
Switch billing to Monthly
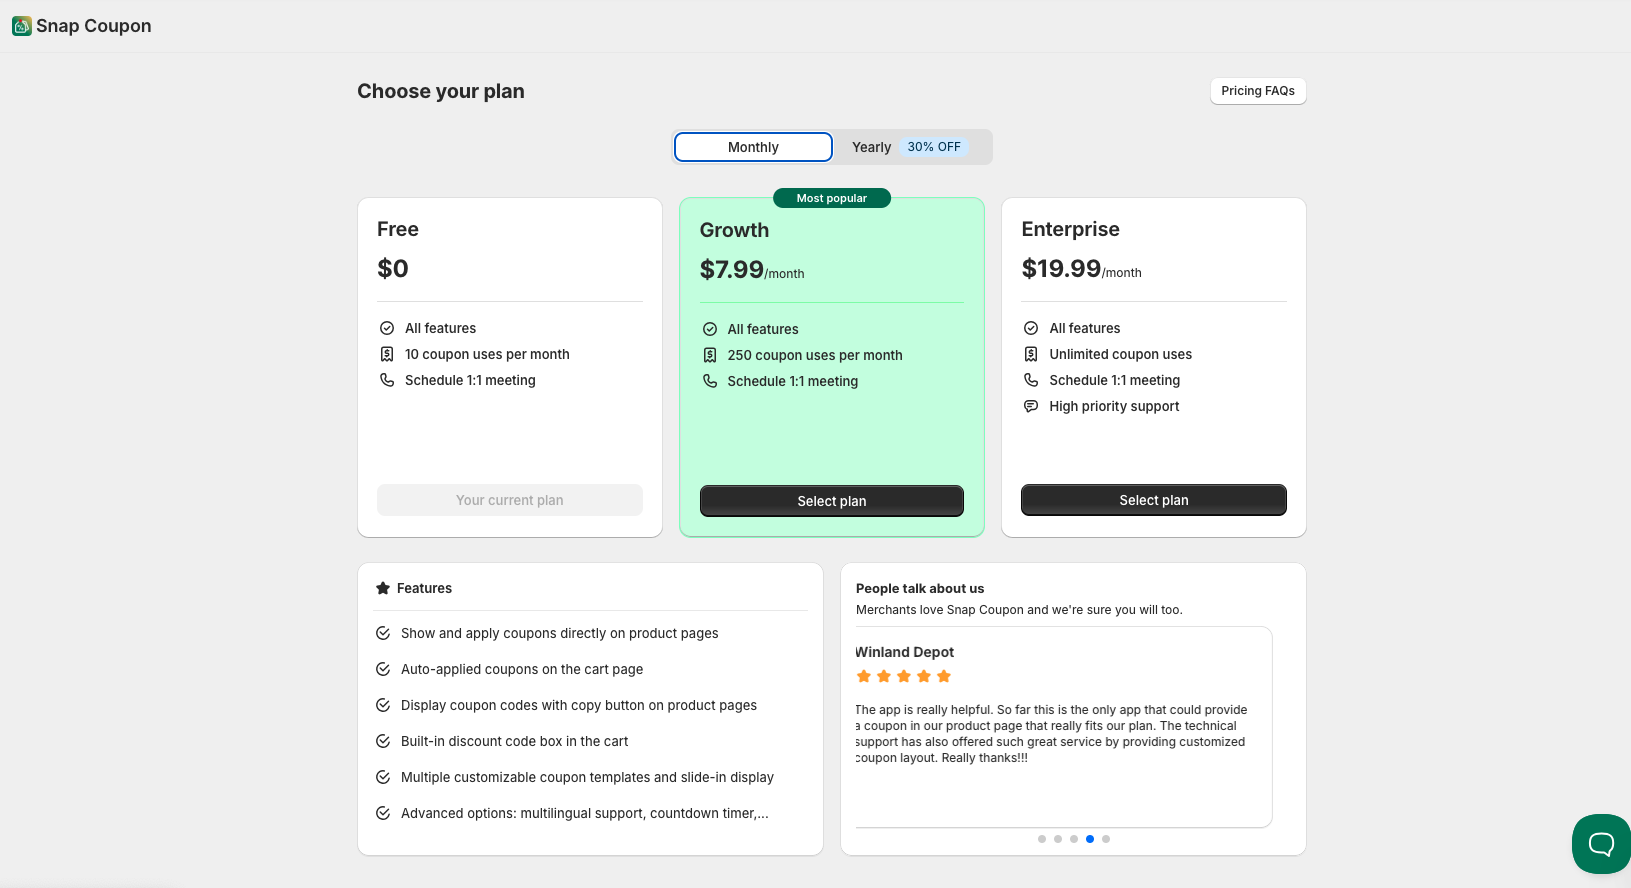(x=753, y=147)
